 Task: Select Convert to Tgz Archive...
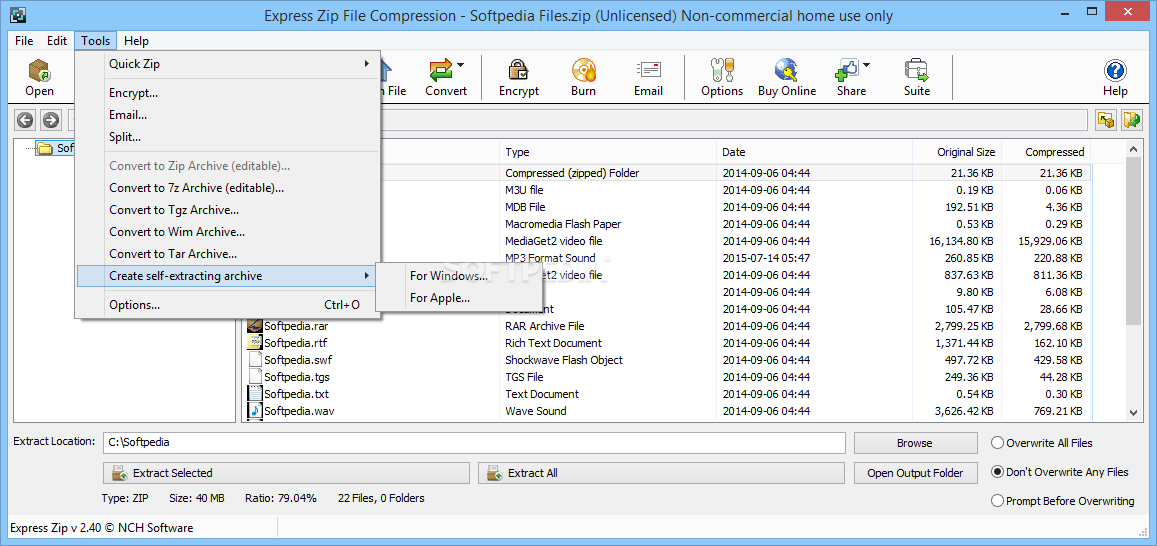click(228, 210)
